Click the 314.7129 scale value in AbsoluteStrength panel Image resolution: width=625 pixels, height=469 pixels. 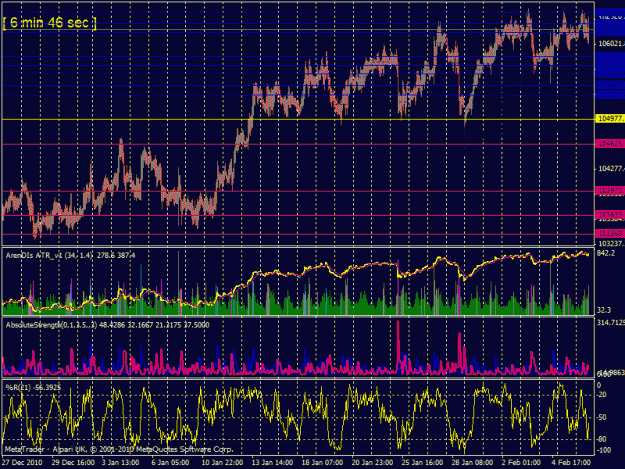610,322
